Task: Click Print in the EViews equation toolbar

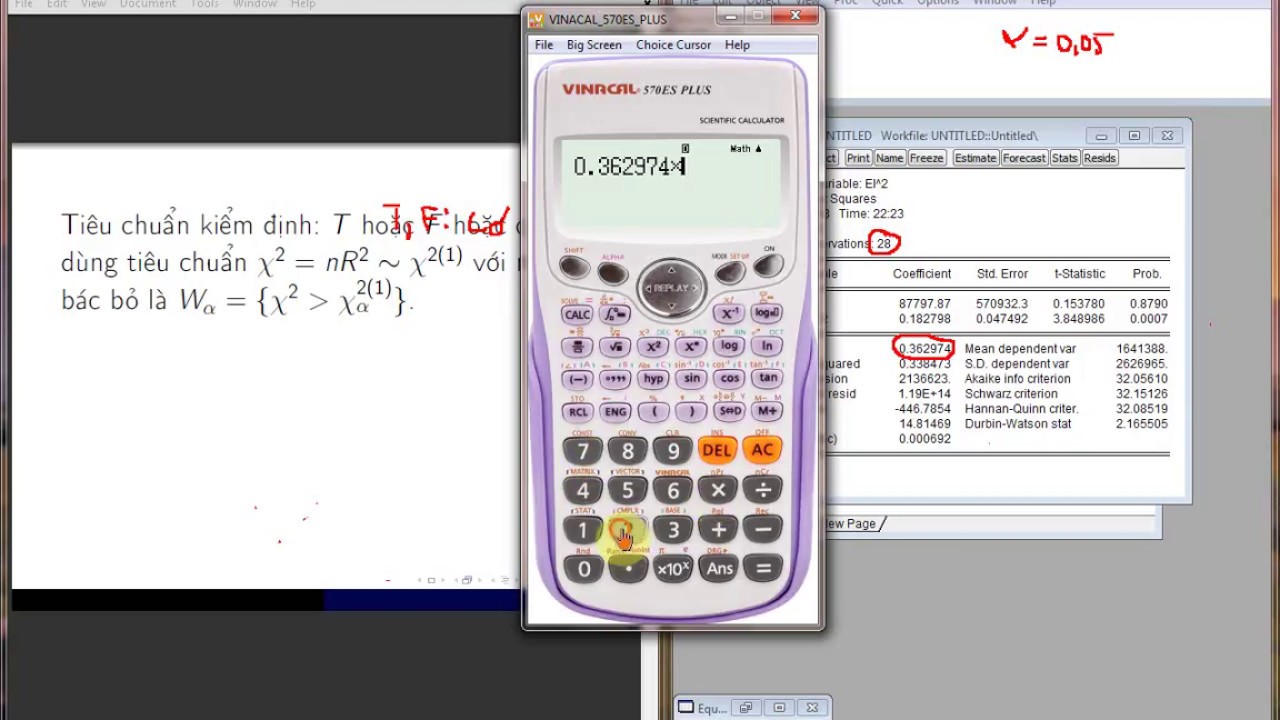Action: (x=858, y=158)
